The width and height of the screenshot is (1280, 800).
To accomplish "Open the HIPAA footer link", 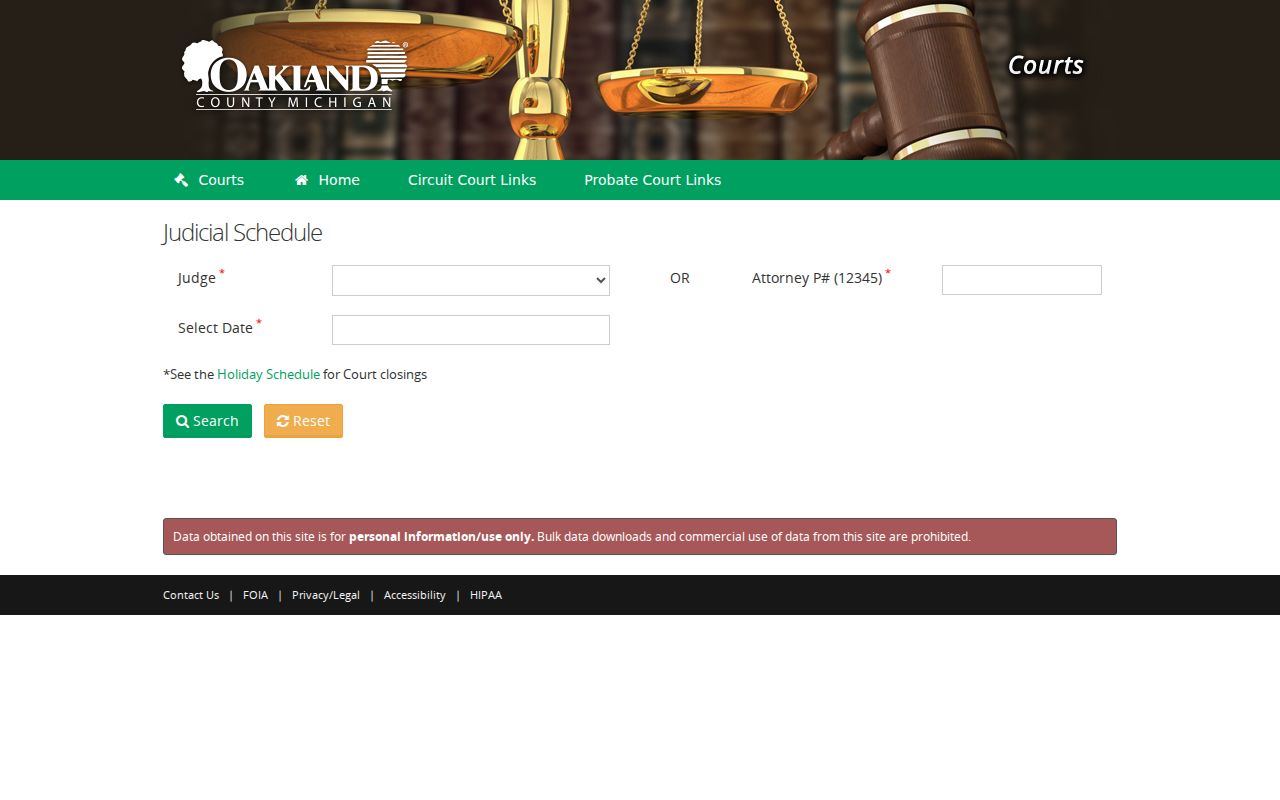I will (486, 595).
